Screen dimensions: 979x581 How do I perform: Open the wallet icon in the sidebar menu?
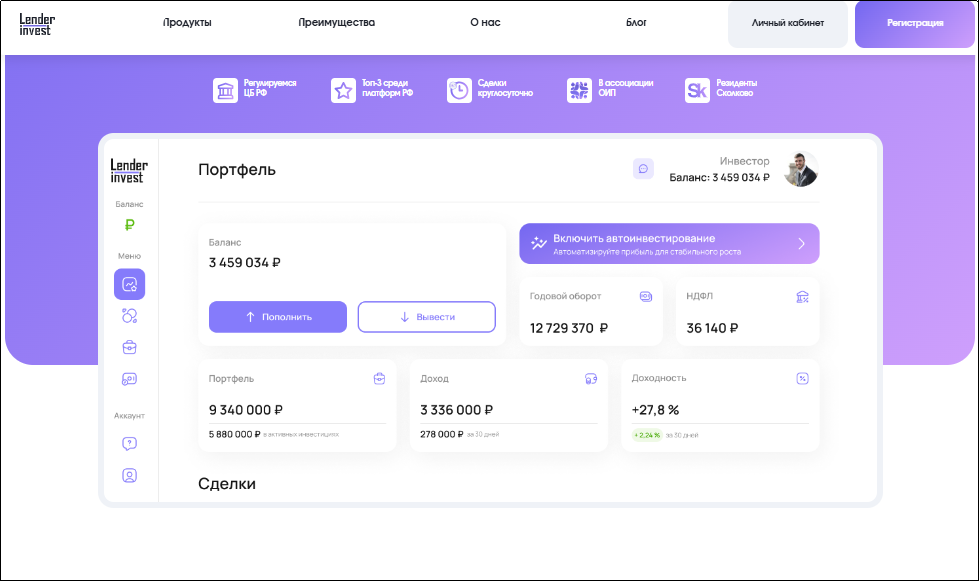click(128, 379)
